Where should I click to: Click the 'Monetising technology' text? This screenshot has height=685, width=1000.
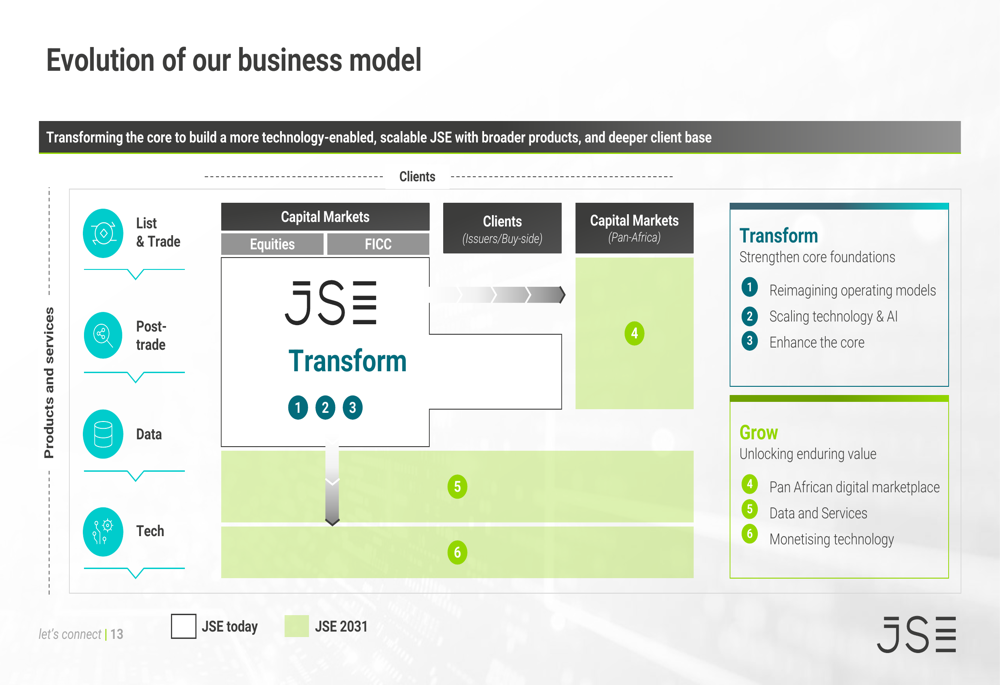832,540
